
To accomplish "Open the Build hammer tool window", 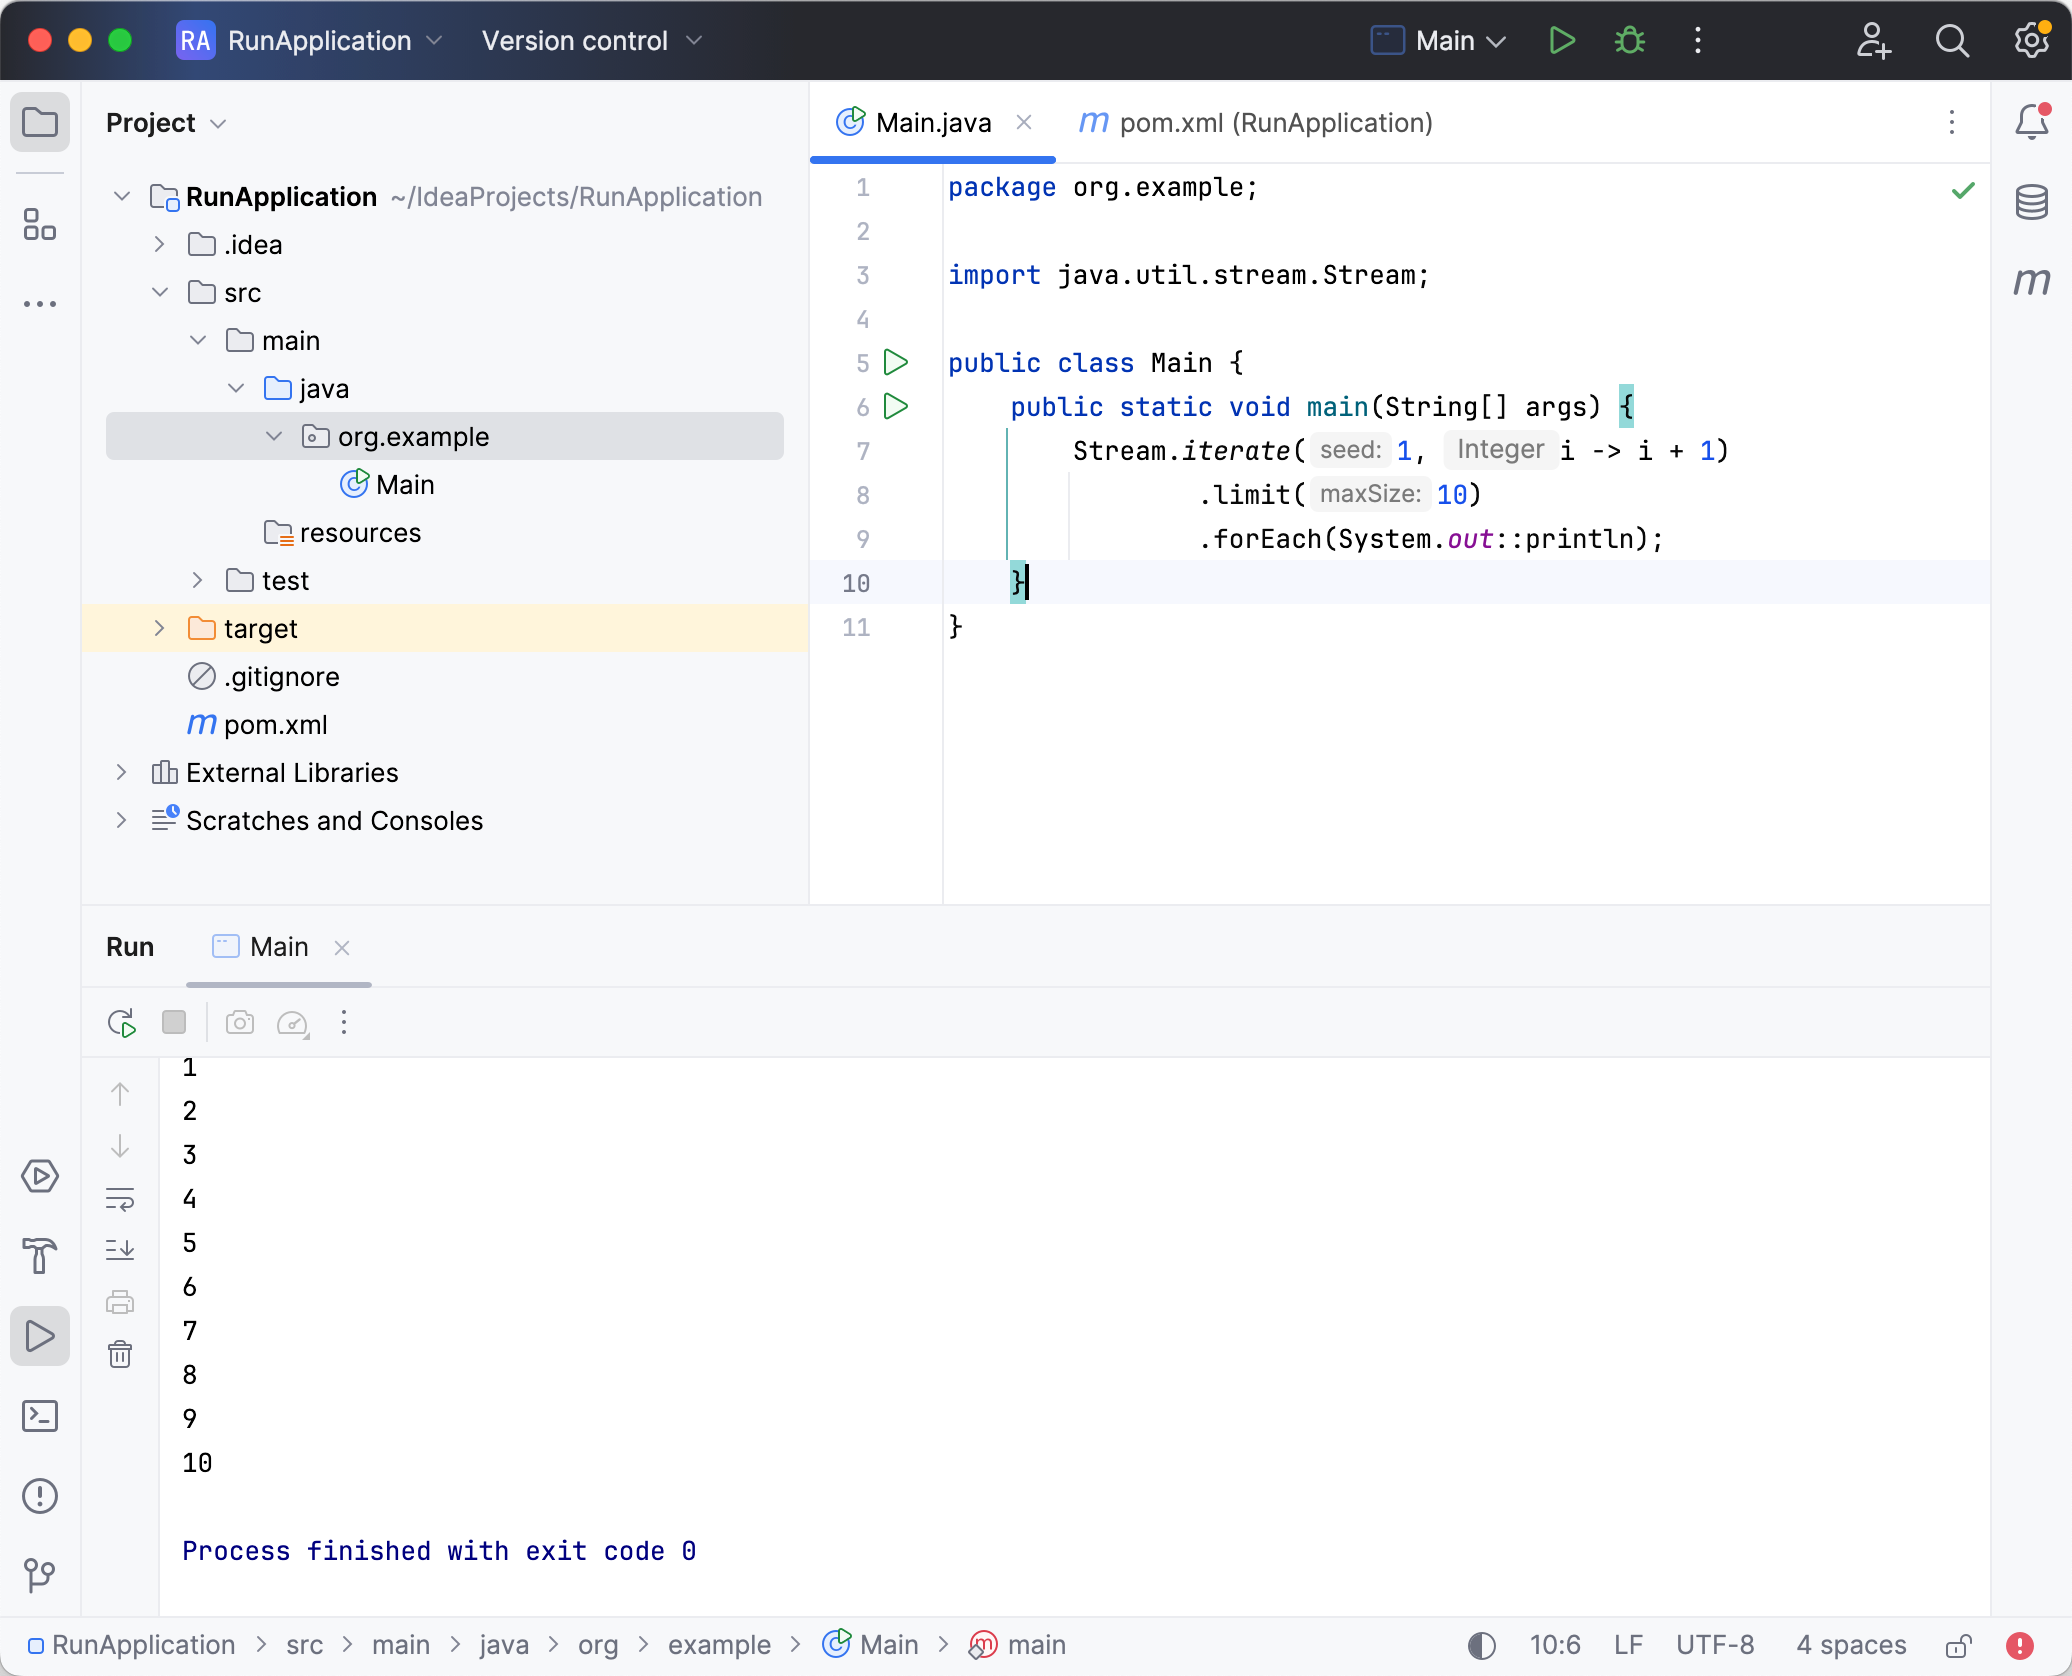I will click(40, 1256).
